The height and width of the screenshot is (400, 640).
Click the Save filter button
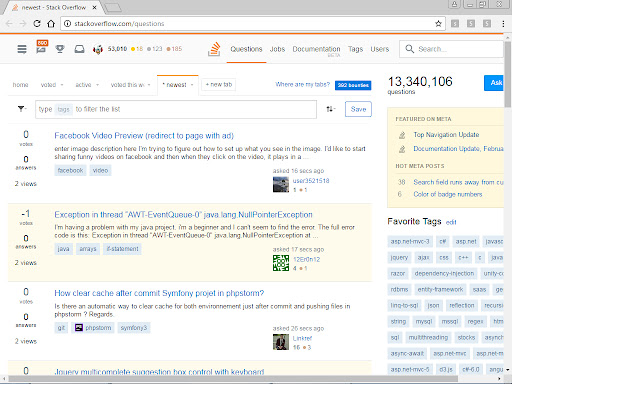click(x=358, y=109)
